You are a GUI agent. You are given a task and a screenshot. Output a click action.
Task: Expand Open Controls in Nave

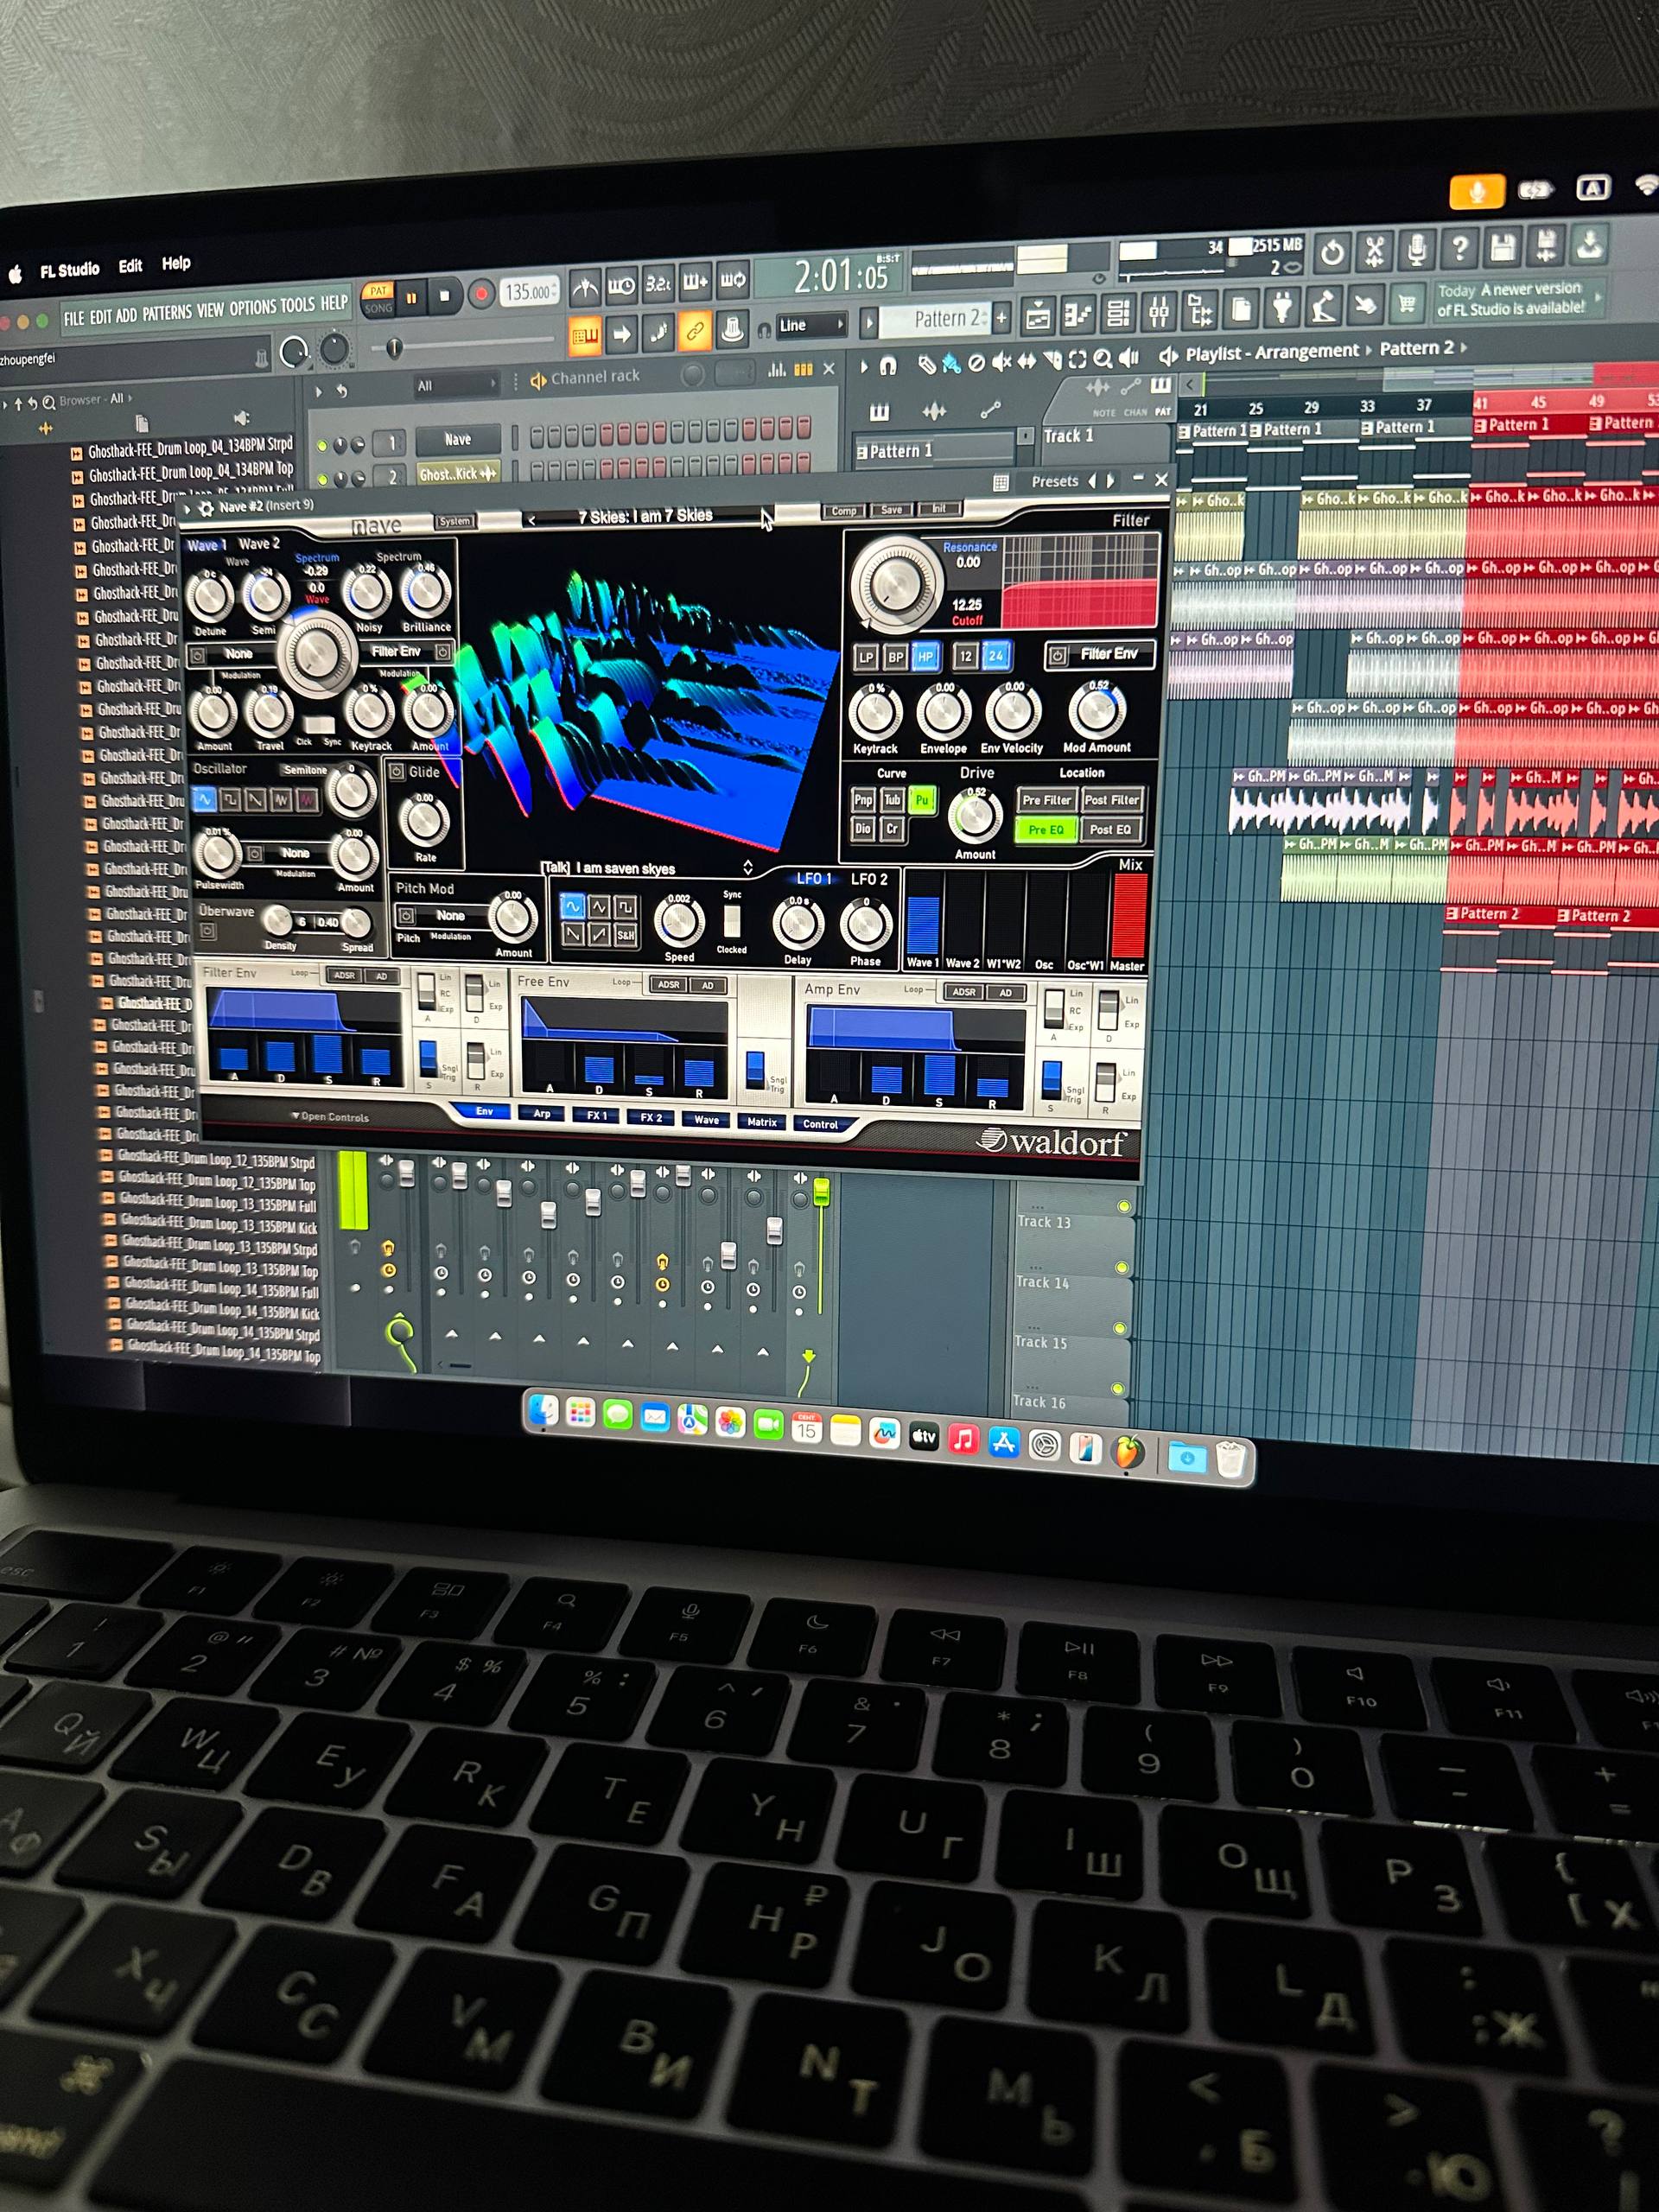pyautogui.click(x=331, y=1117)
